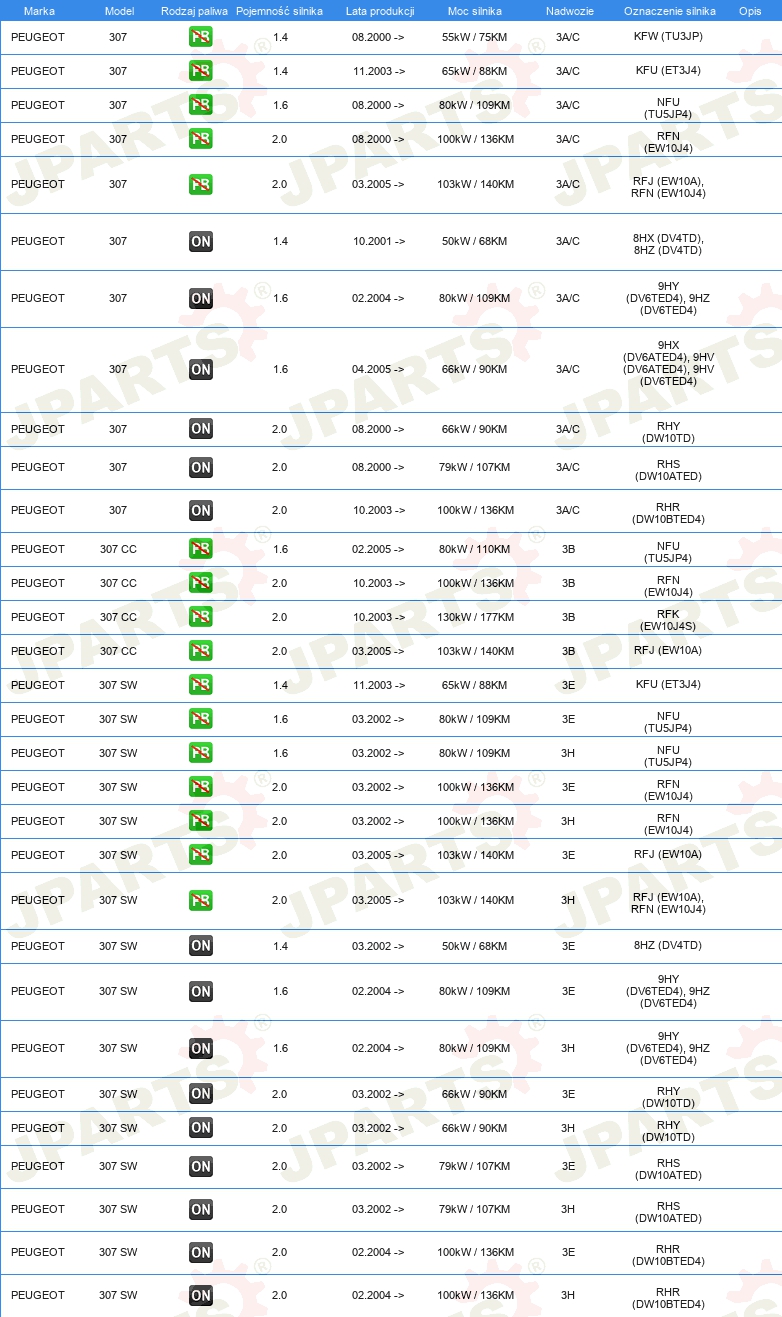This screenshot has width=782, height=1317.
Task: Click the 8HX (DV4TD), 8HZ (DV4TD) engine cell
Action: (x=668, y=244)
